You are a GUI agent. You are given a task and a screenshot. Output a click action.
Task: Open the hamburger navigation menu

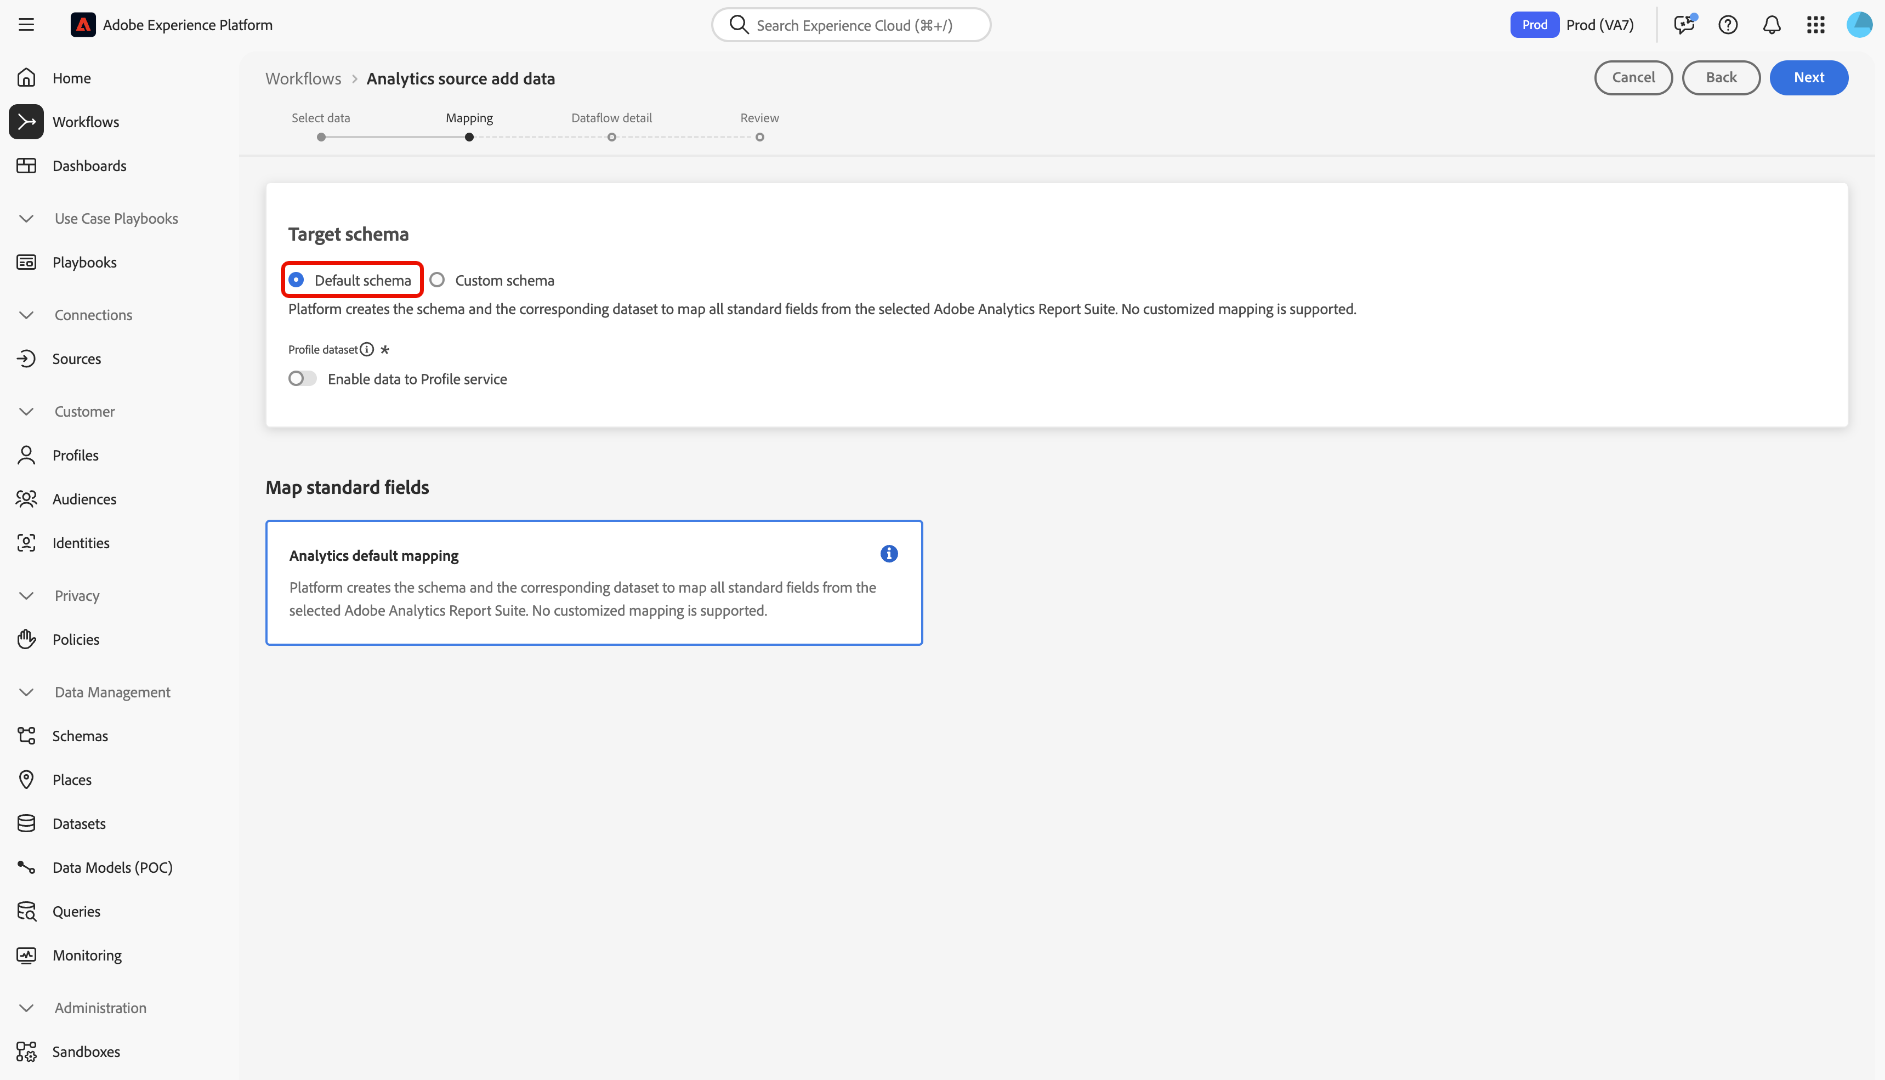point(27,25)
